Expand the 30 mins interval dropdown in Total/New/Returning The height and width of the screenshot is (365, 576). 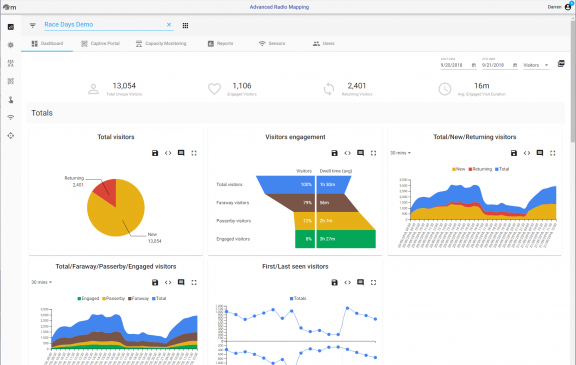point(400,153)
